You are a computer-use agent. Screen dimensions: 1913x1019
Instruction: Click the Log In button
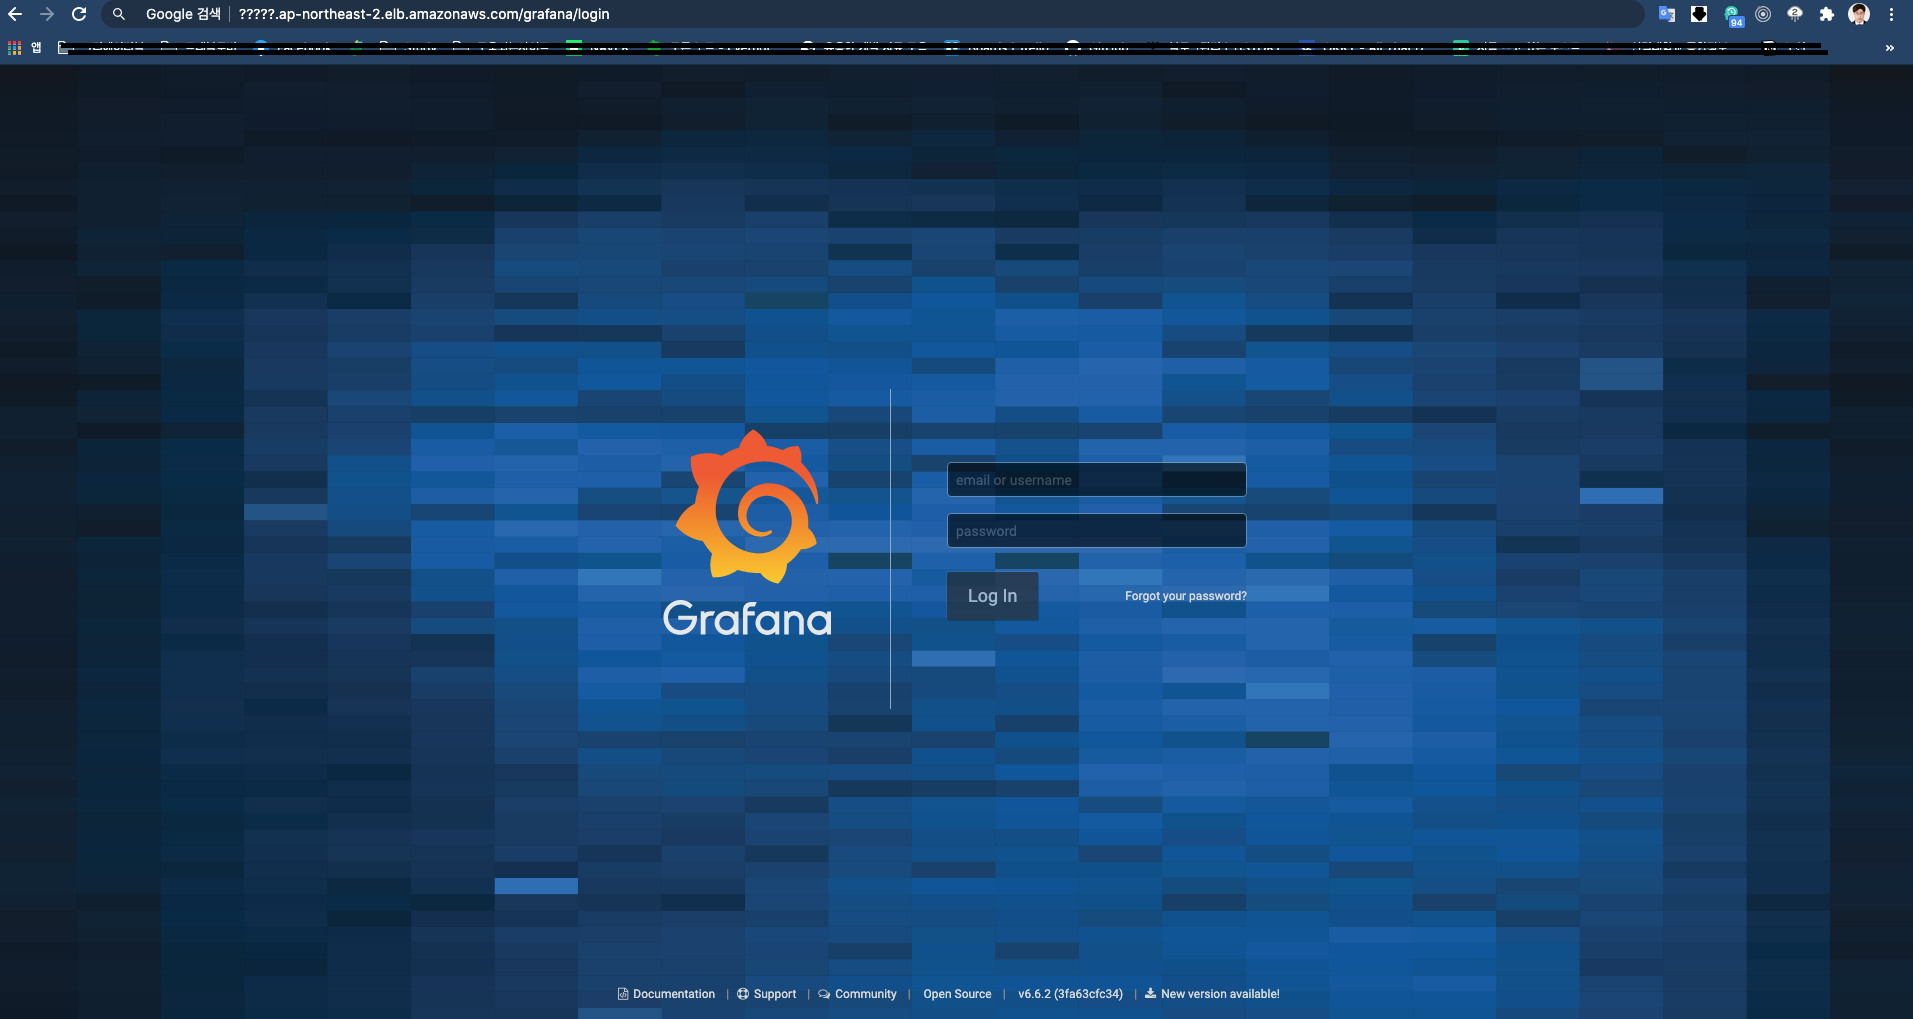992,596
